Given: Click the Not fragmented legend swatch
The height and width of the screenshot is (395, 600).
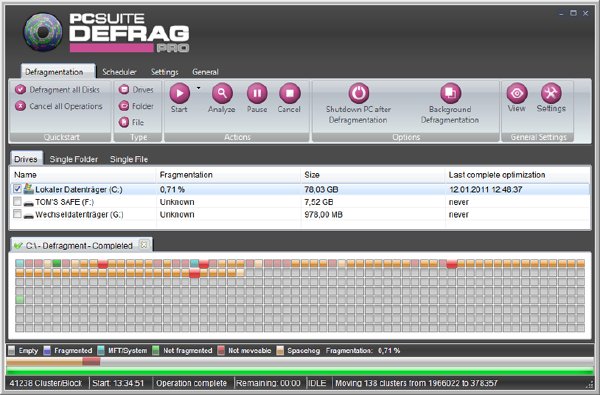Looking at the screenshot, I should pos(155,350).
